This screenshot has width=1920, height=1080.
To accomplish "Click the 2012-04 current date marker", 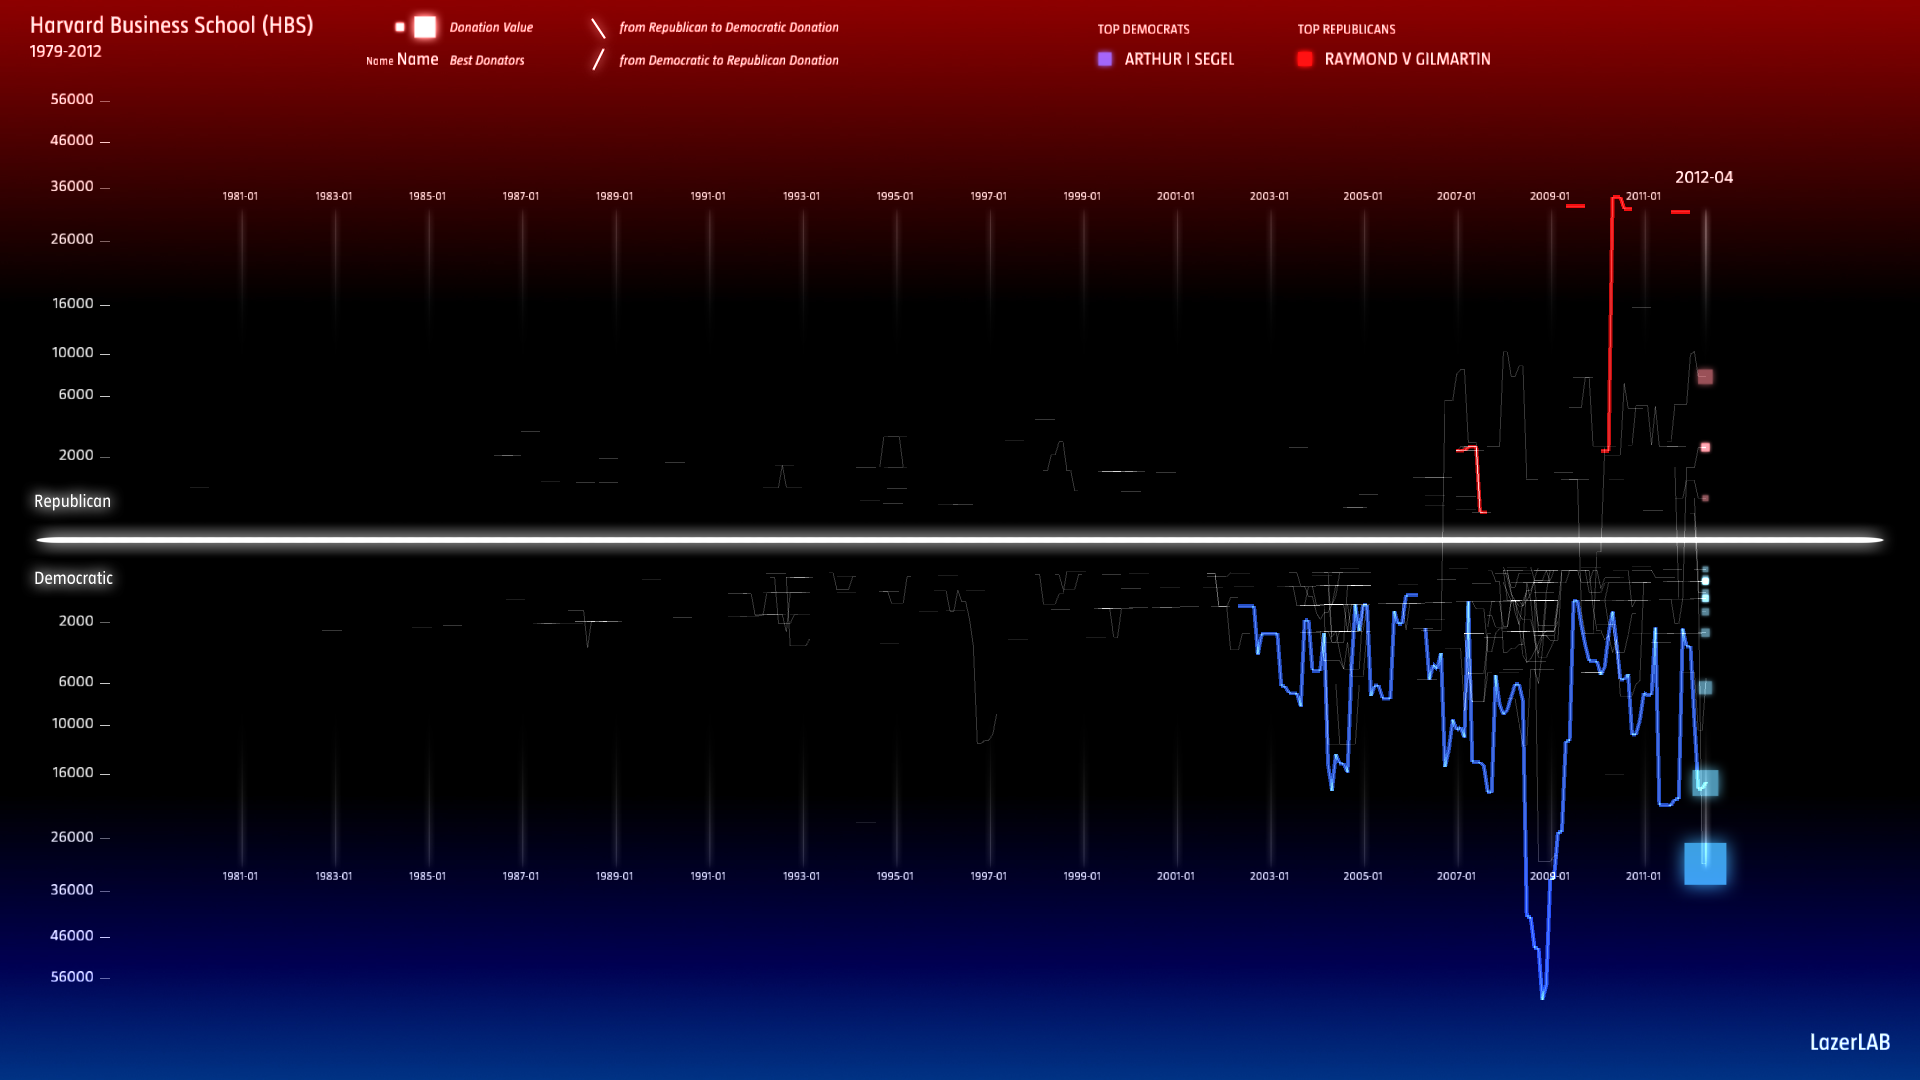I will 1704,177.
